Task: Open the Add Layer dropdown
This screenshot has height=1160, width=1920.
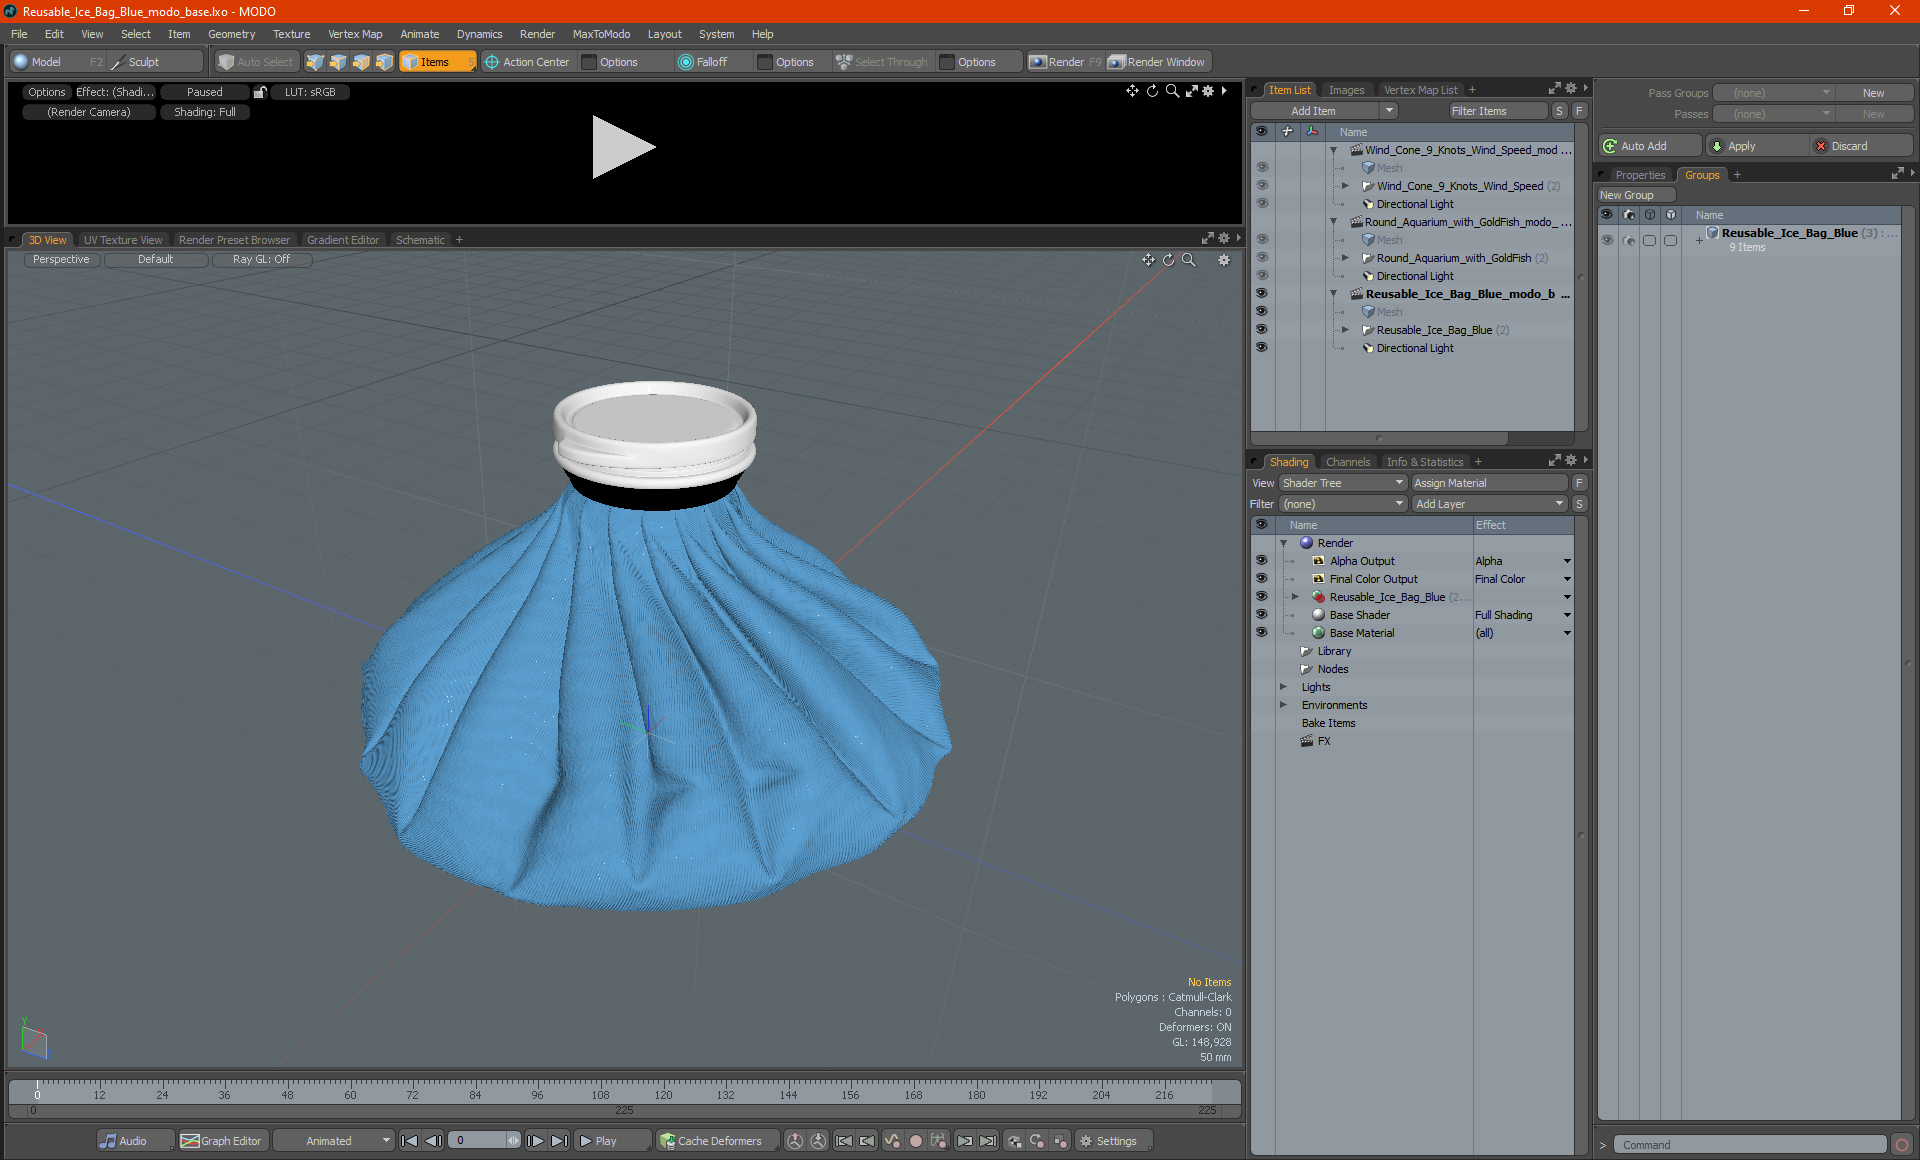Action: coord(1489,504)
